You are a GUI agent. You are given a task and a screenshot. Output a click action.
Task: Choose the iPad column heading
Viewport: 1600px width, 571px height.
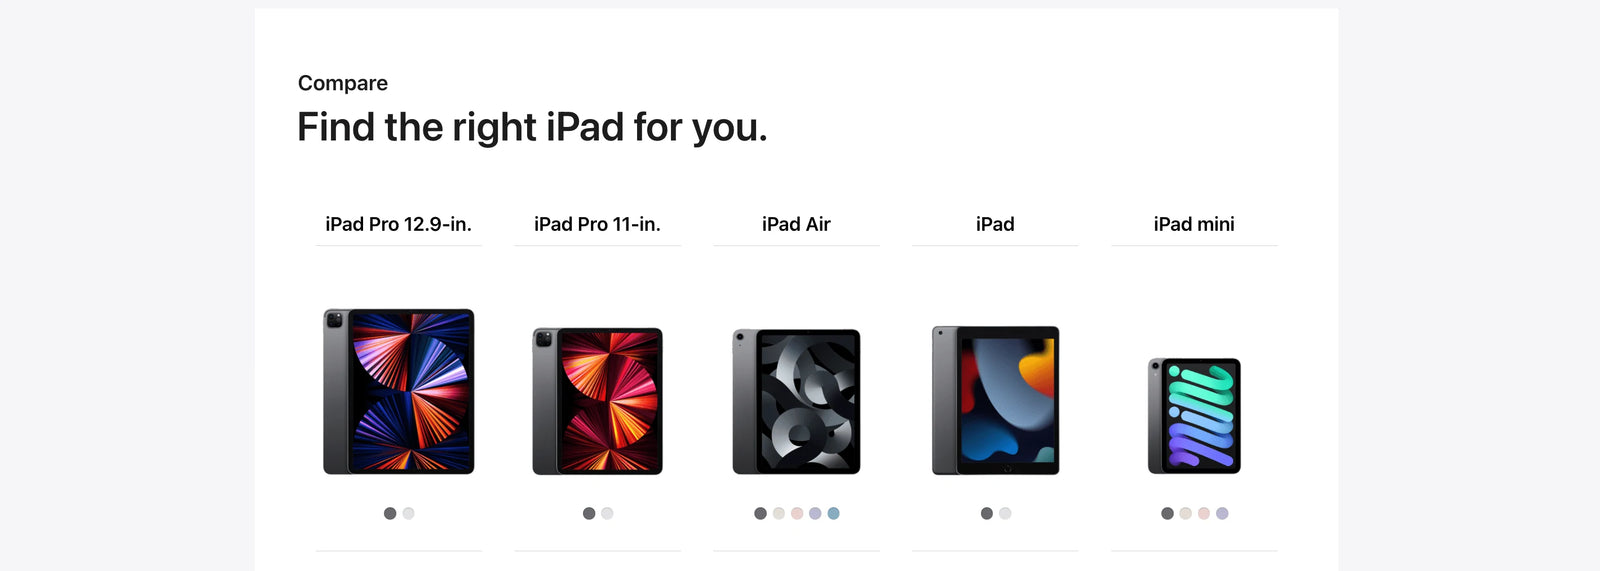tap(995, 224)
